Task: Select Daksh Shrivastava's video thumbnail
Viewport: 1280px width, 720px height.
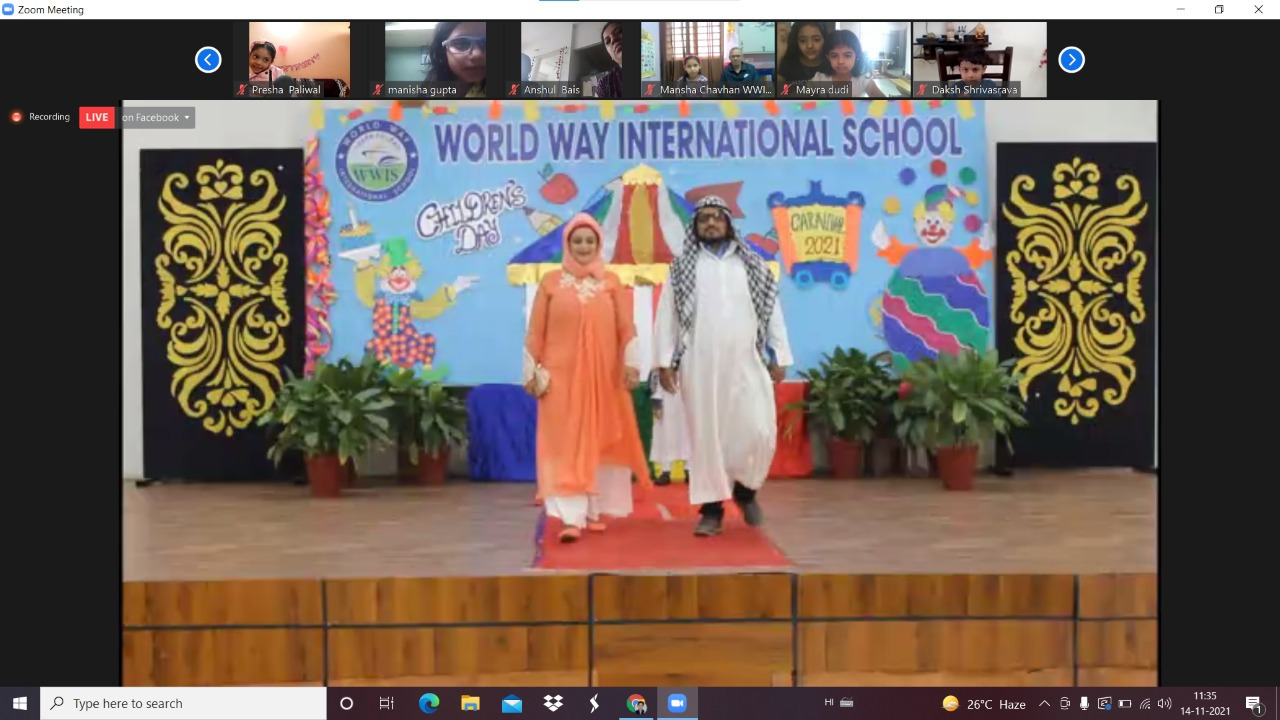Action: point(979,60)
